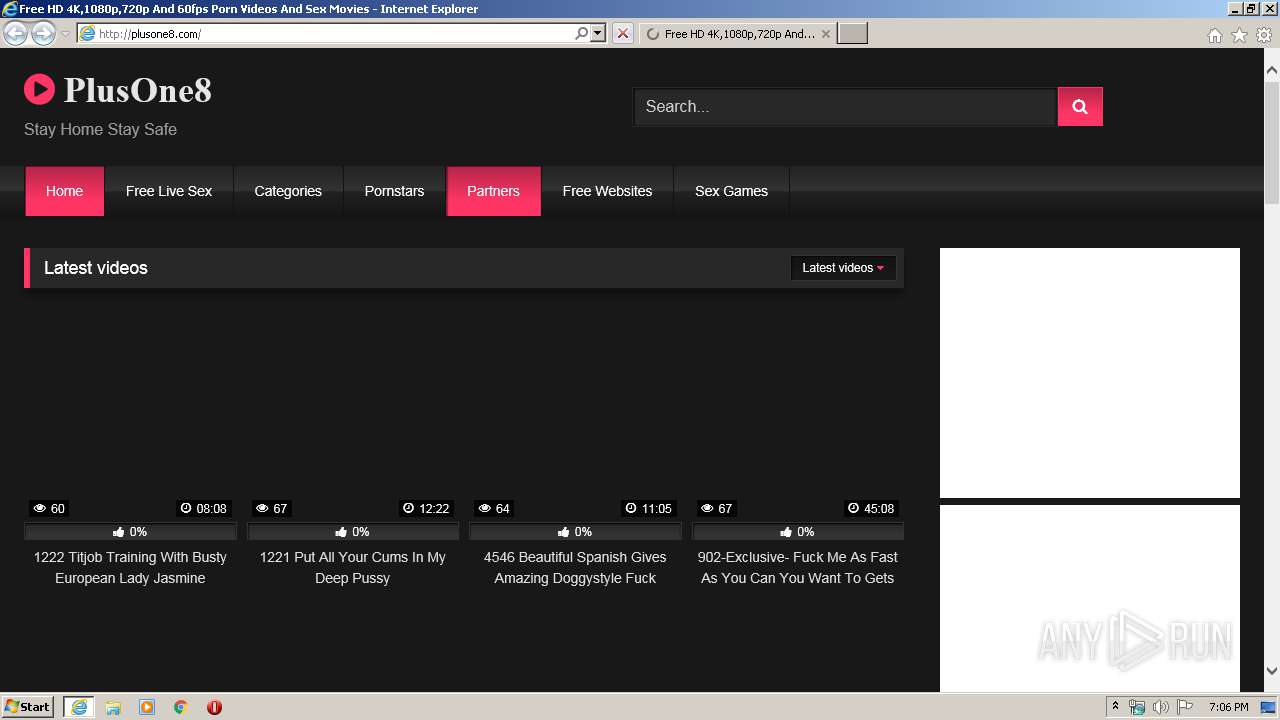Click the clock icon beside 11:05
1280x720 pixels.
point(631,508)
